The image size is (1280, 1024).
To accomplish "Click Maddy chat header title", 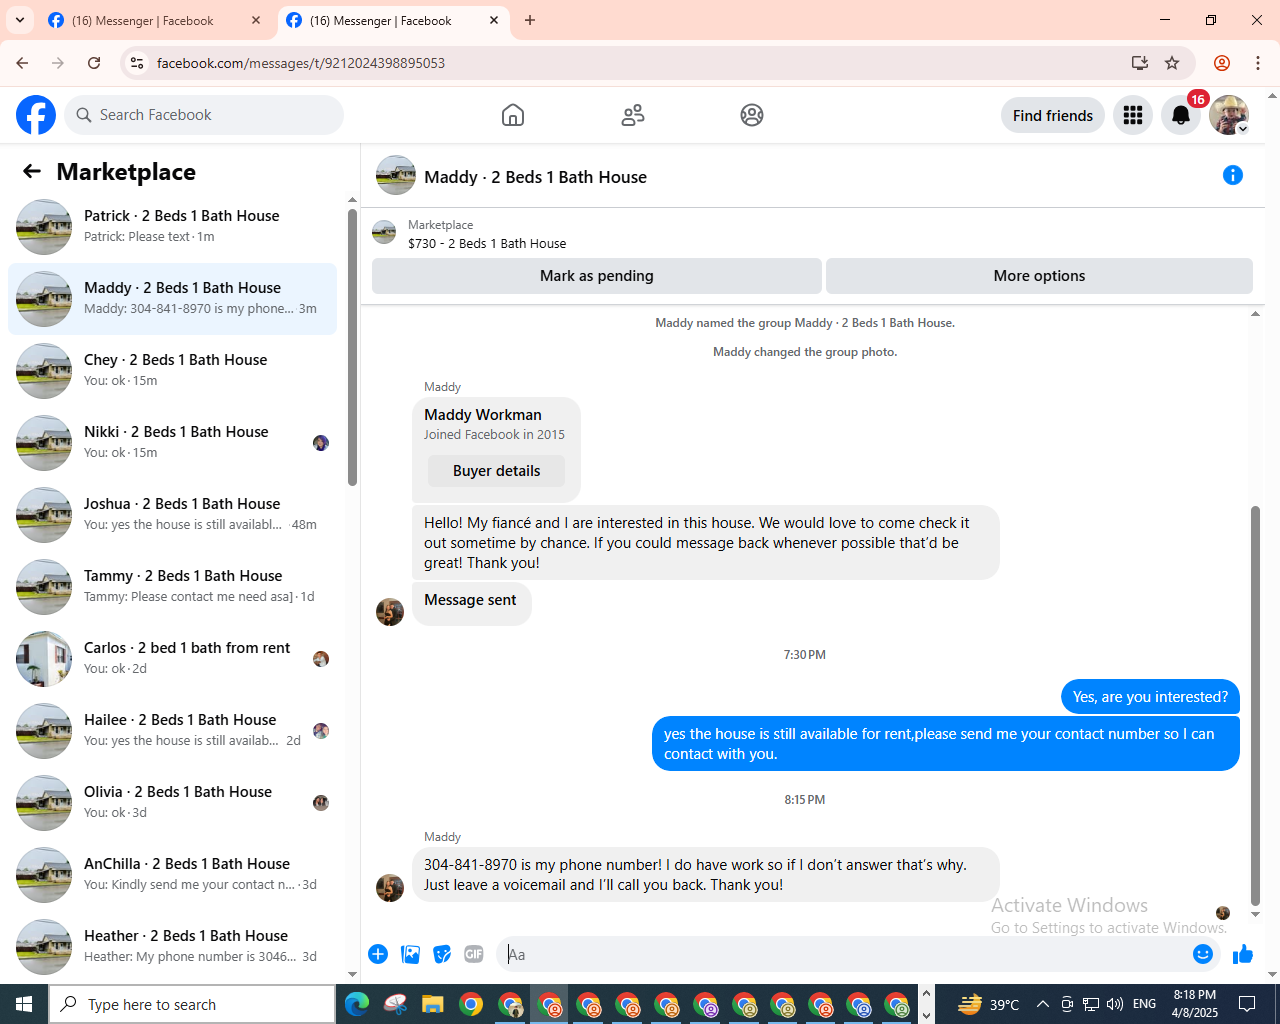I will (x=535, y=177).
